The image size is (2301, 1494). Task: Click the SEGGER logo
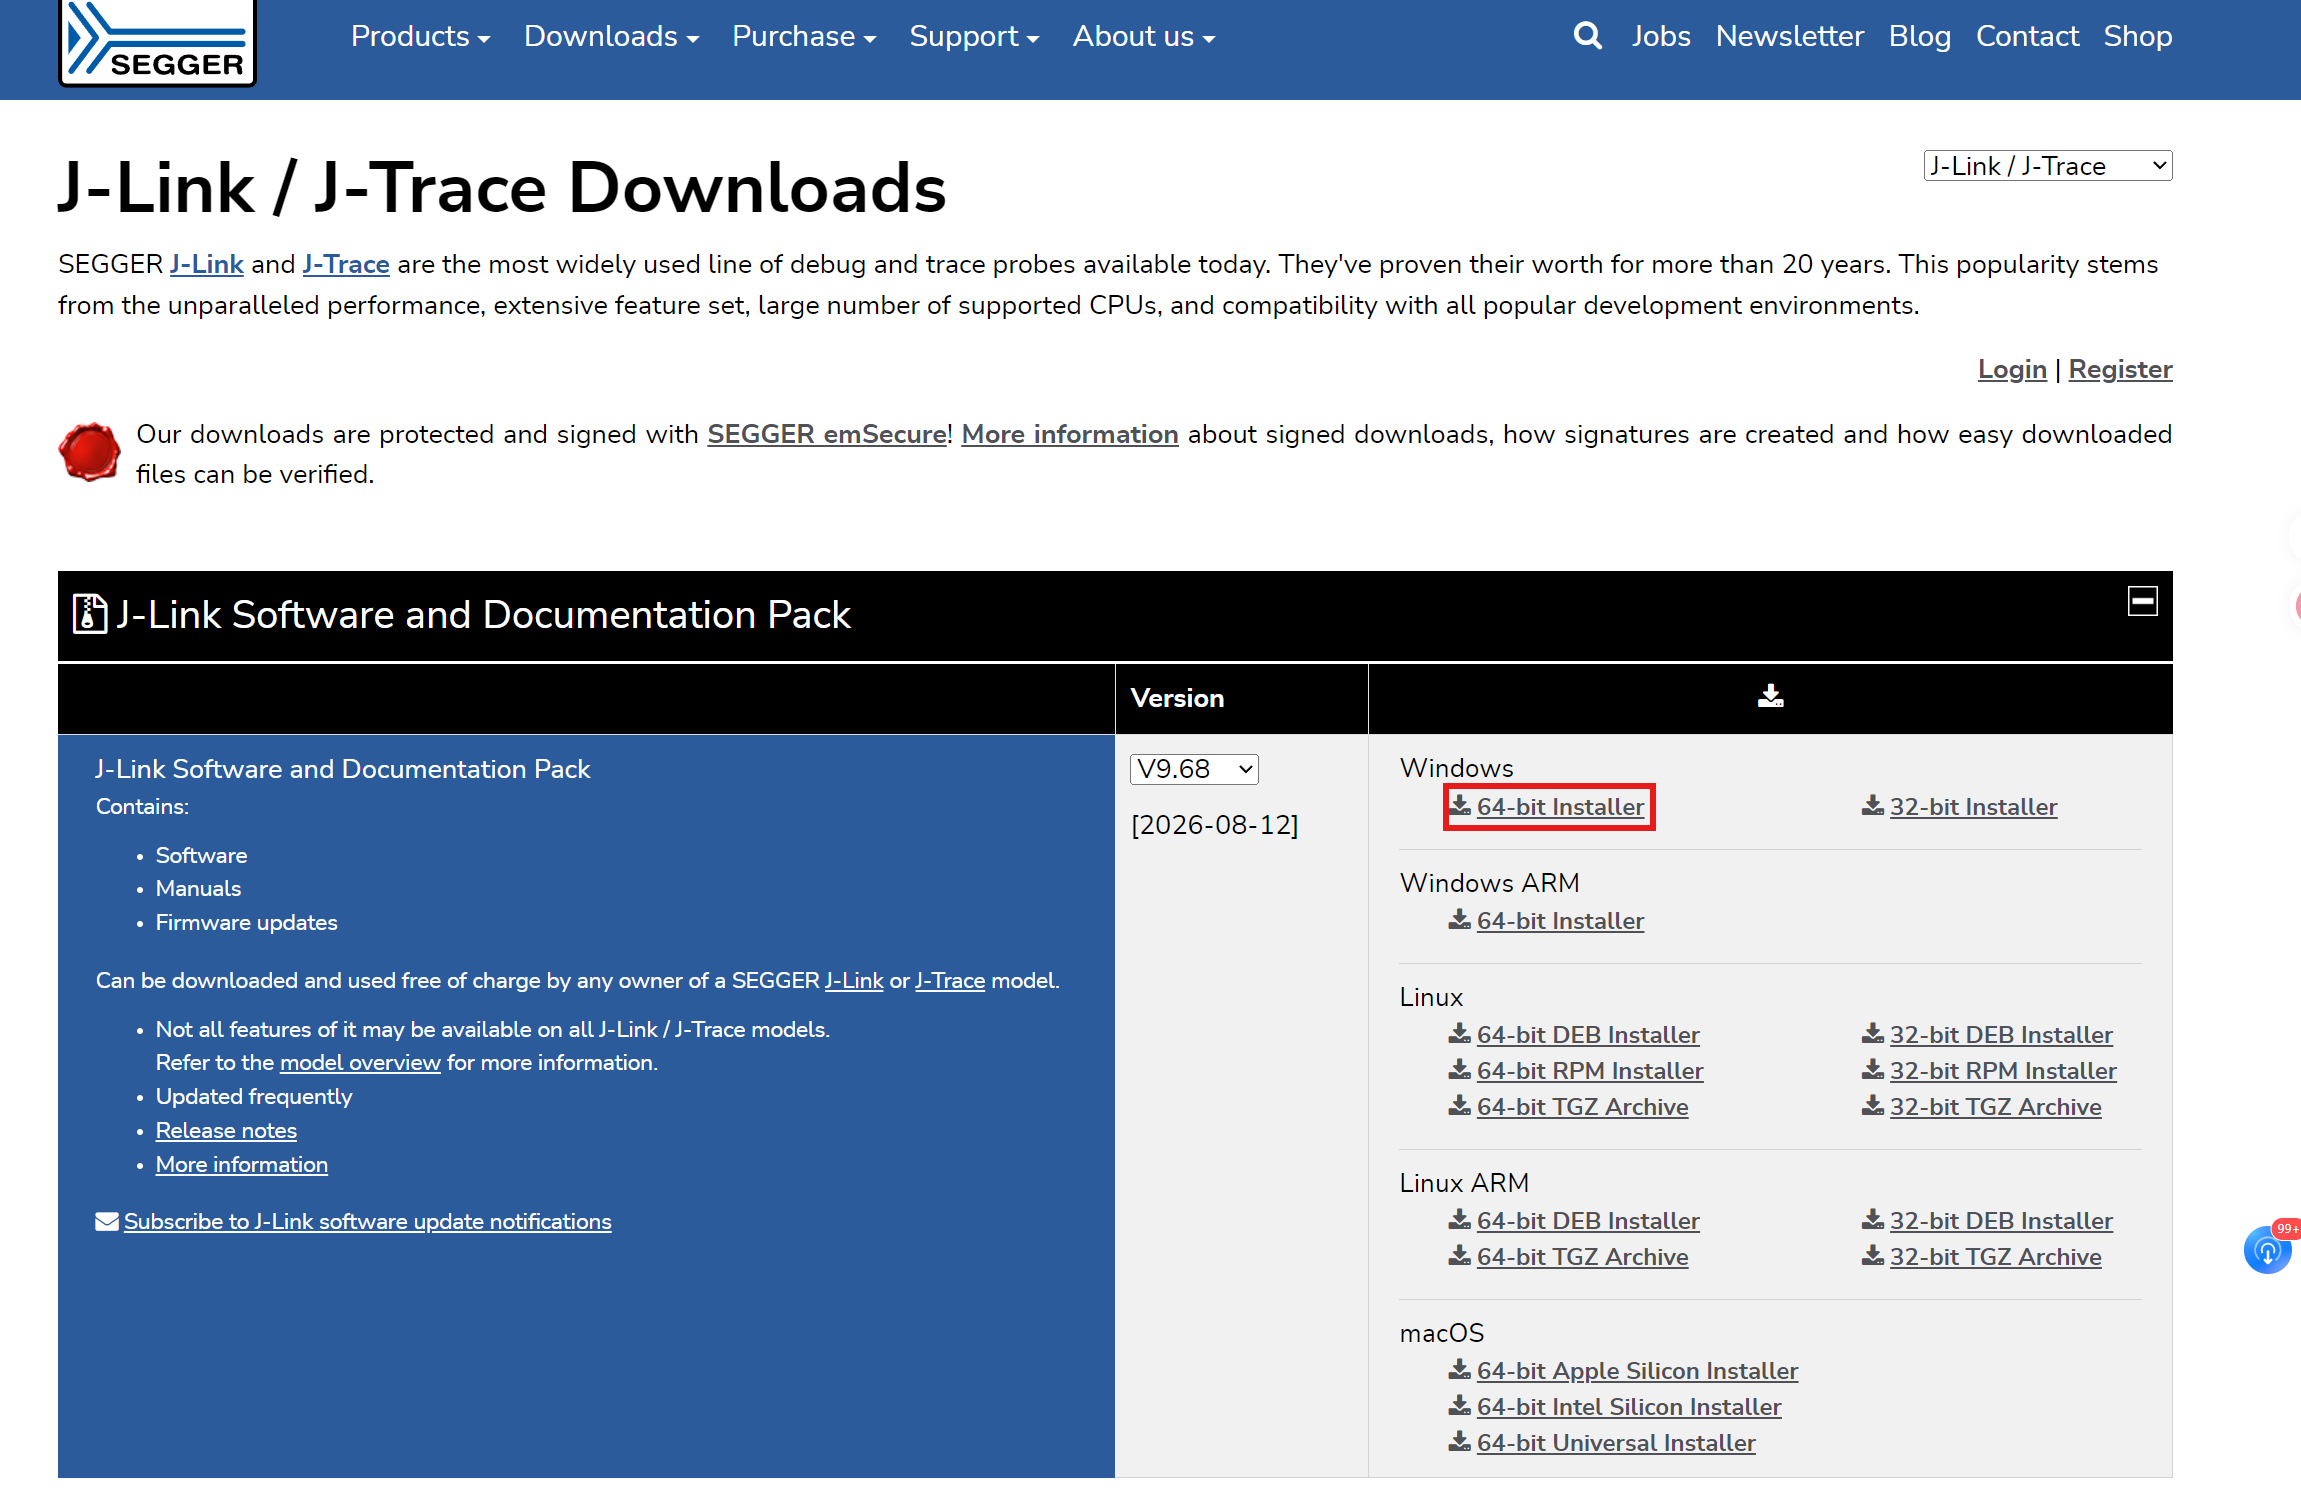tap(157, 42)
